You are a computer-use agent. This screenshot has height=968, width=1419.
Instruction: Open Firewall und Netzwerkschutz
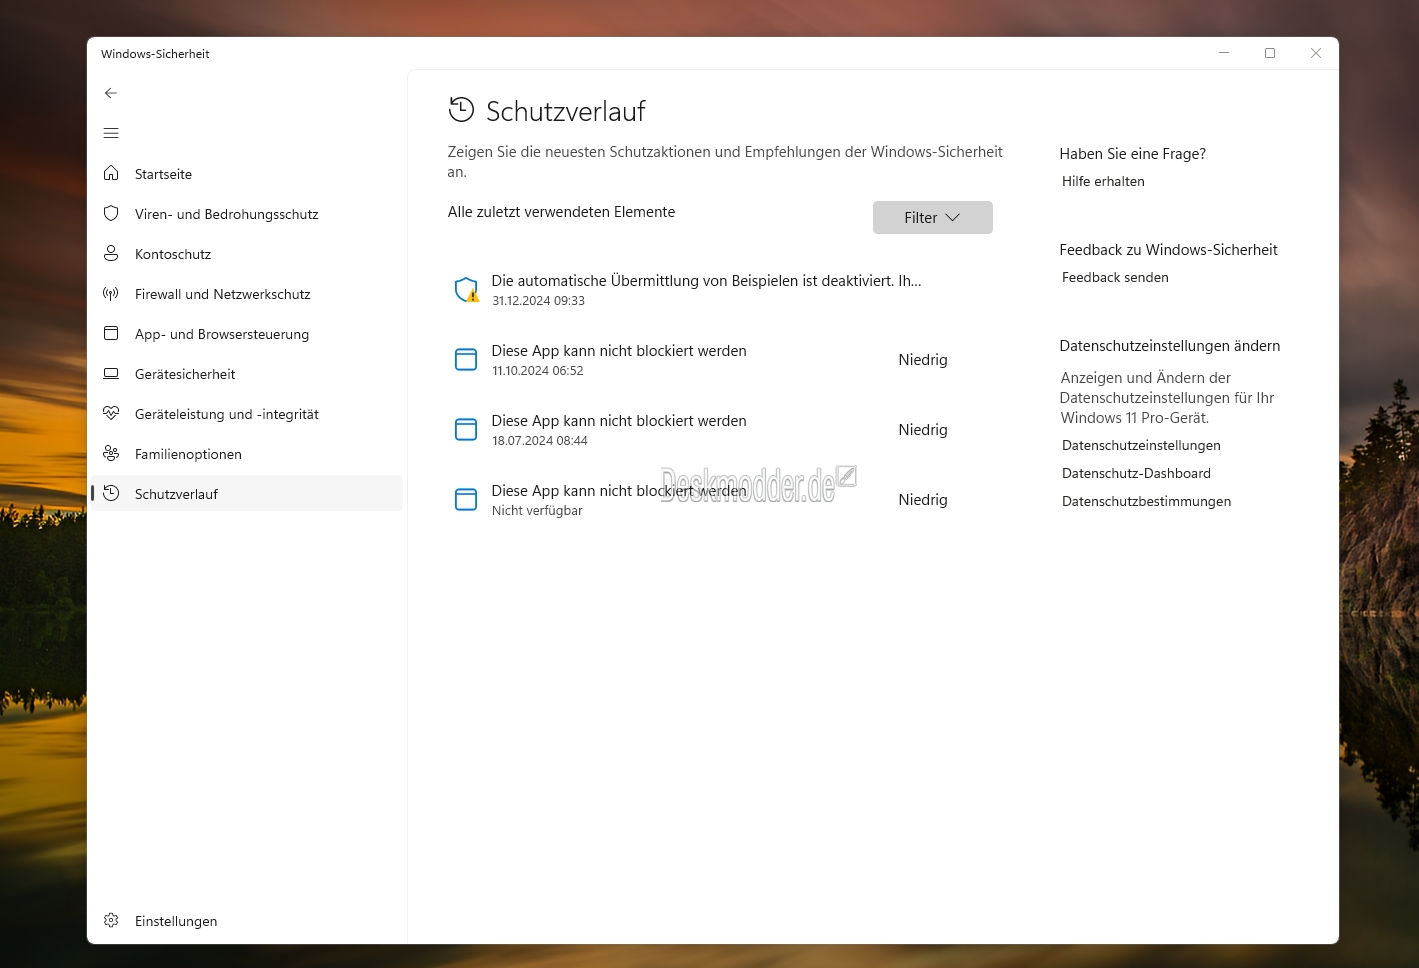(247, 293)
